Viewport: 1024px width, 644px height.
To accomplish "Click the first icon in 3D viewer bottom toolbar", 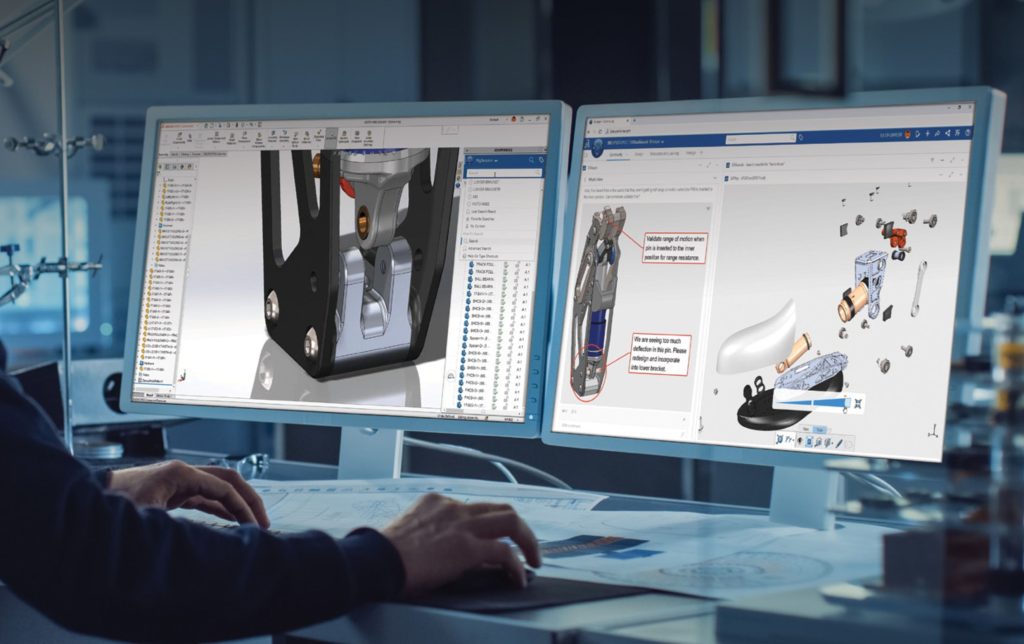I will [779, 441].
